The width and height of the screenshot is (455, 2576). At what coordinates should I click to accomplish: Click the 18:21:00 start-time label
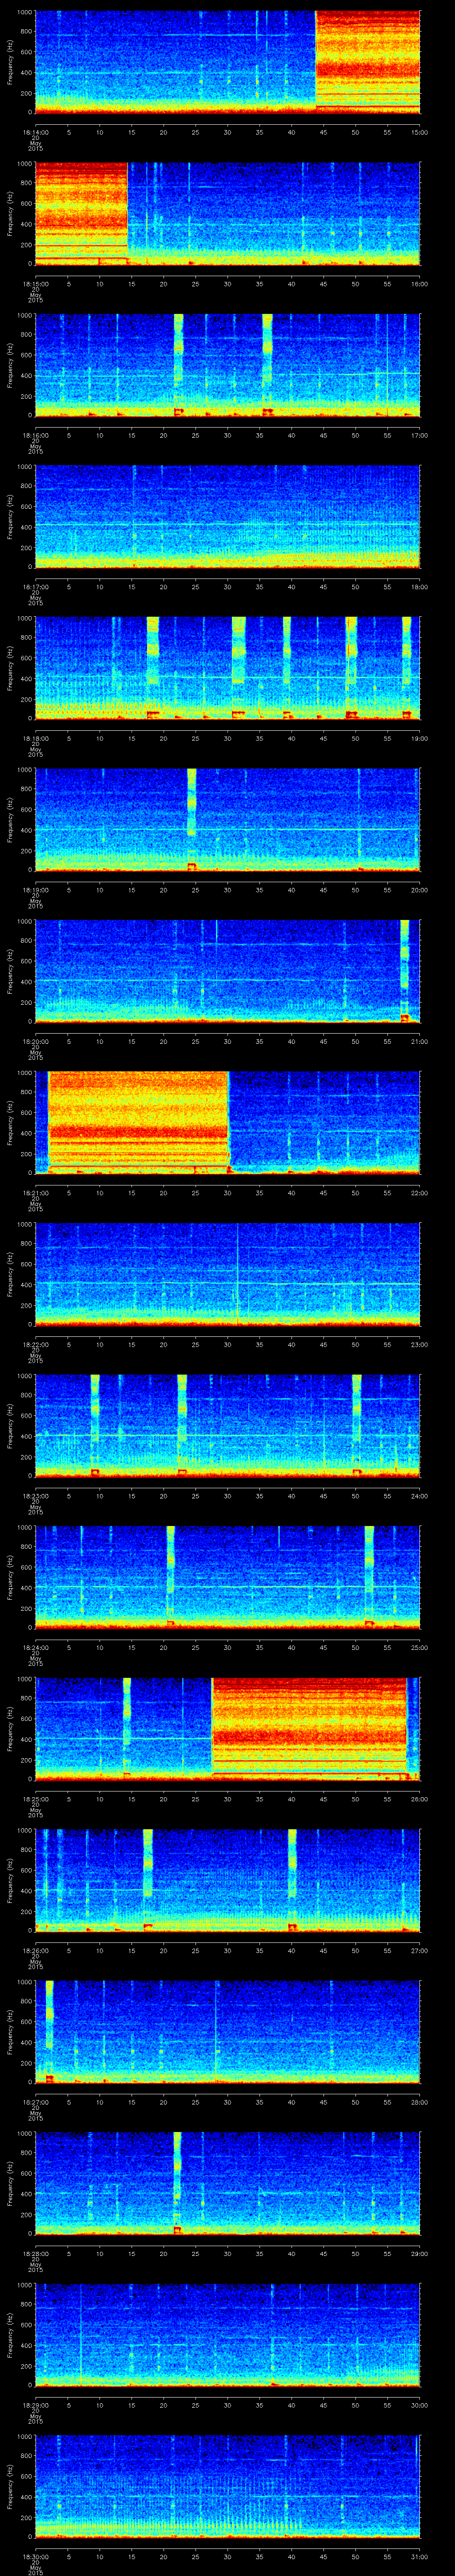[x=35, y=1193]
